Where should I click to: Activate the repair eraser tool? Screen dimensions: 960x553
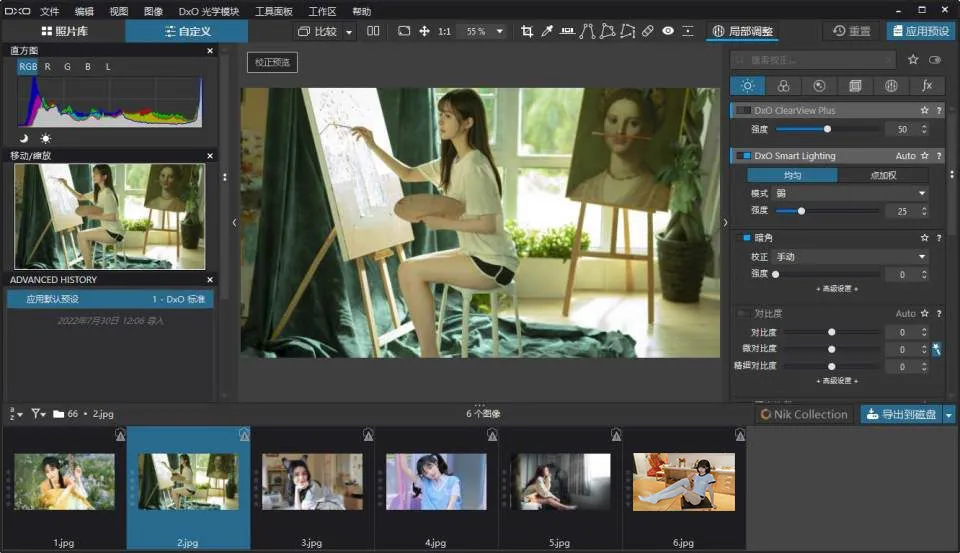647,31
